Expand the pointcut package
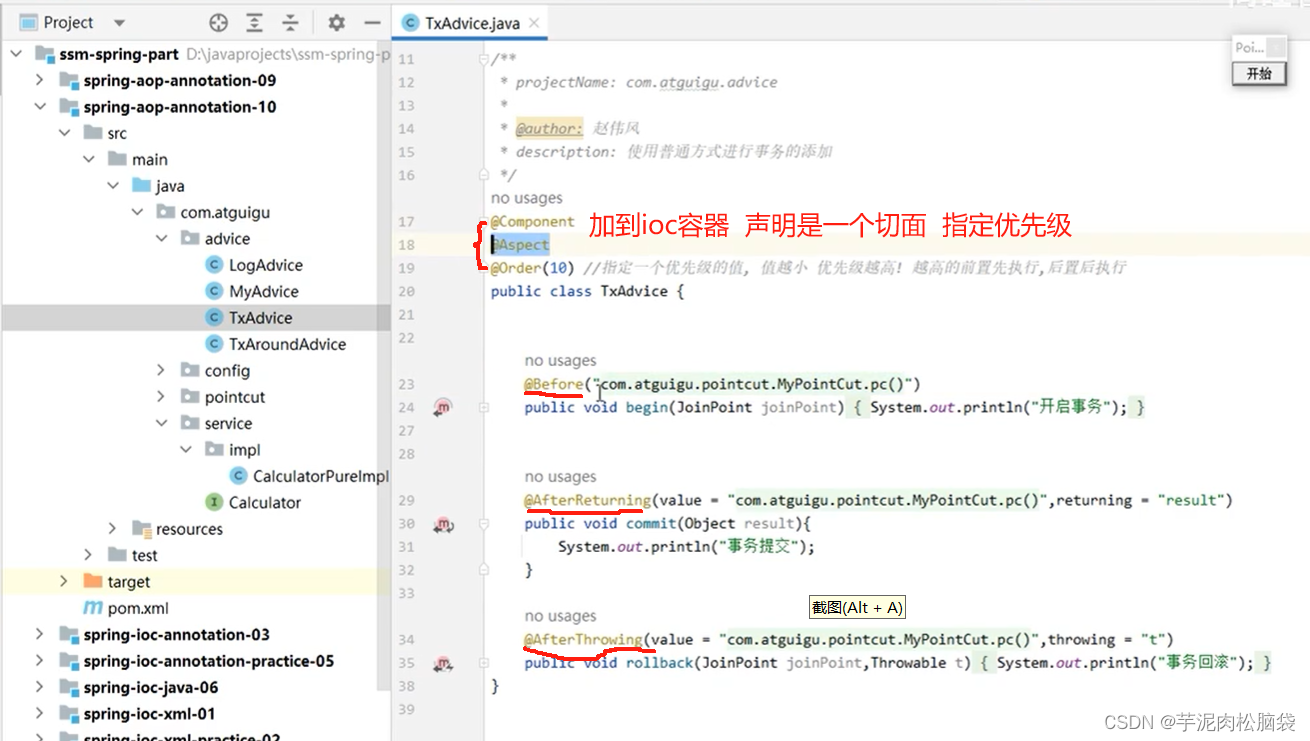This screenshot has width=1310, height=741. pyautogui.click(x=161, y=397)
